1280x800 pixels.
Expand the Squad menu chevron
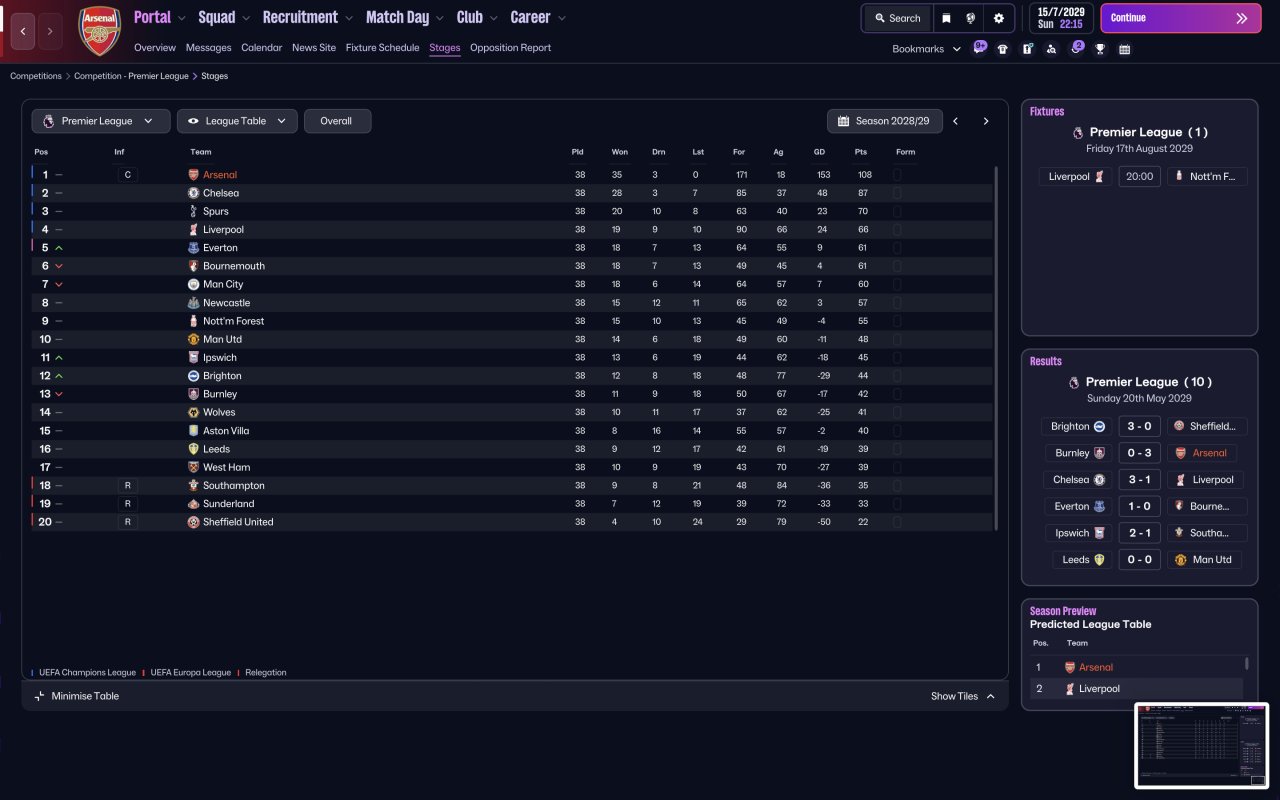245,18
